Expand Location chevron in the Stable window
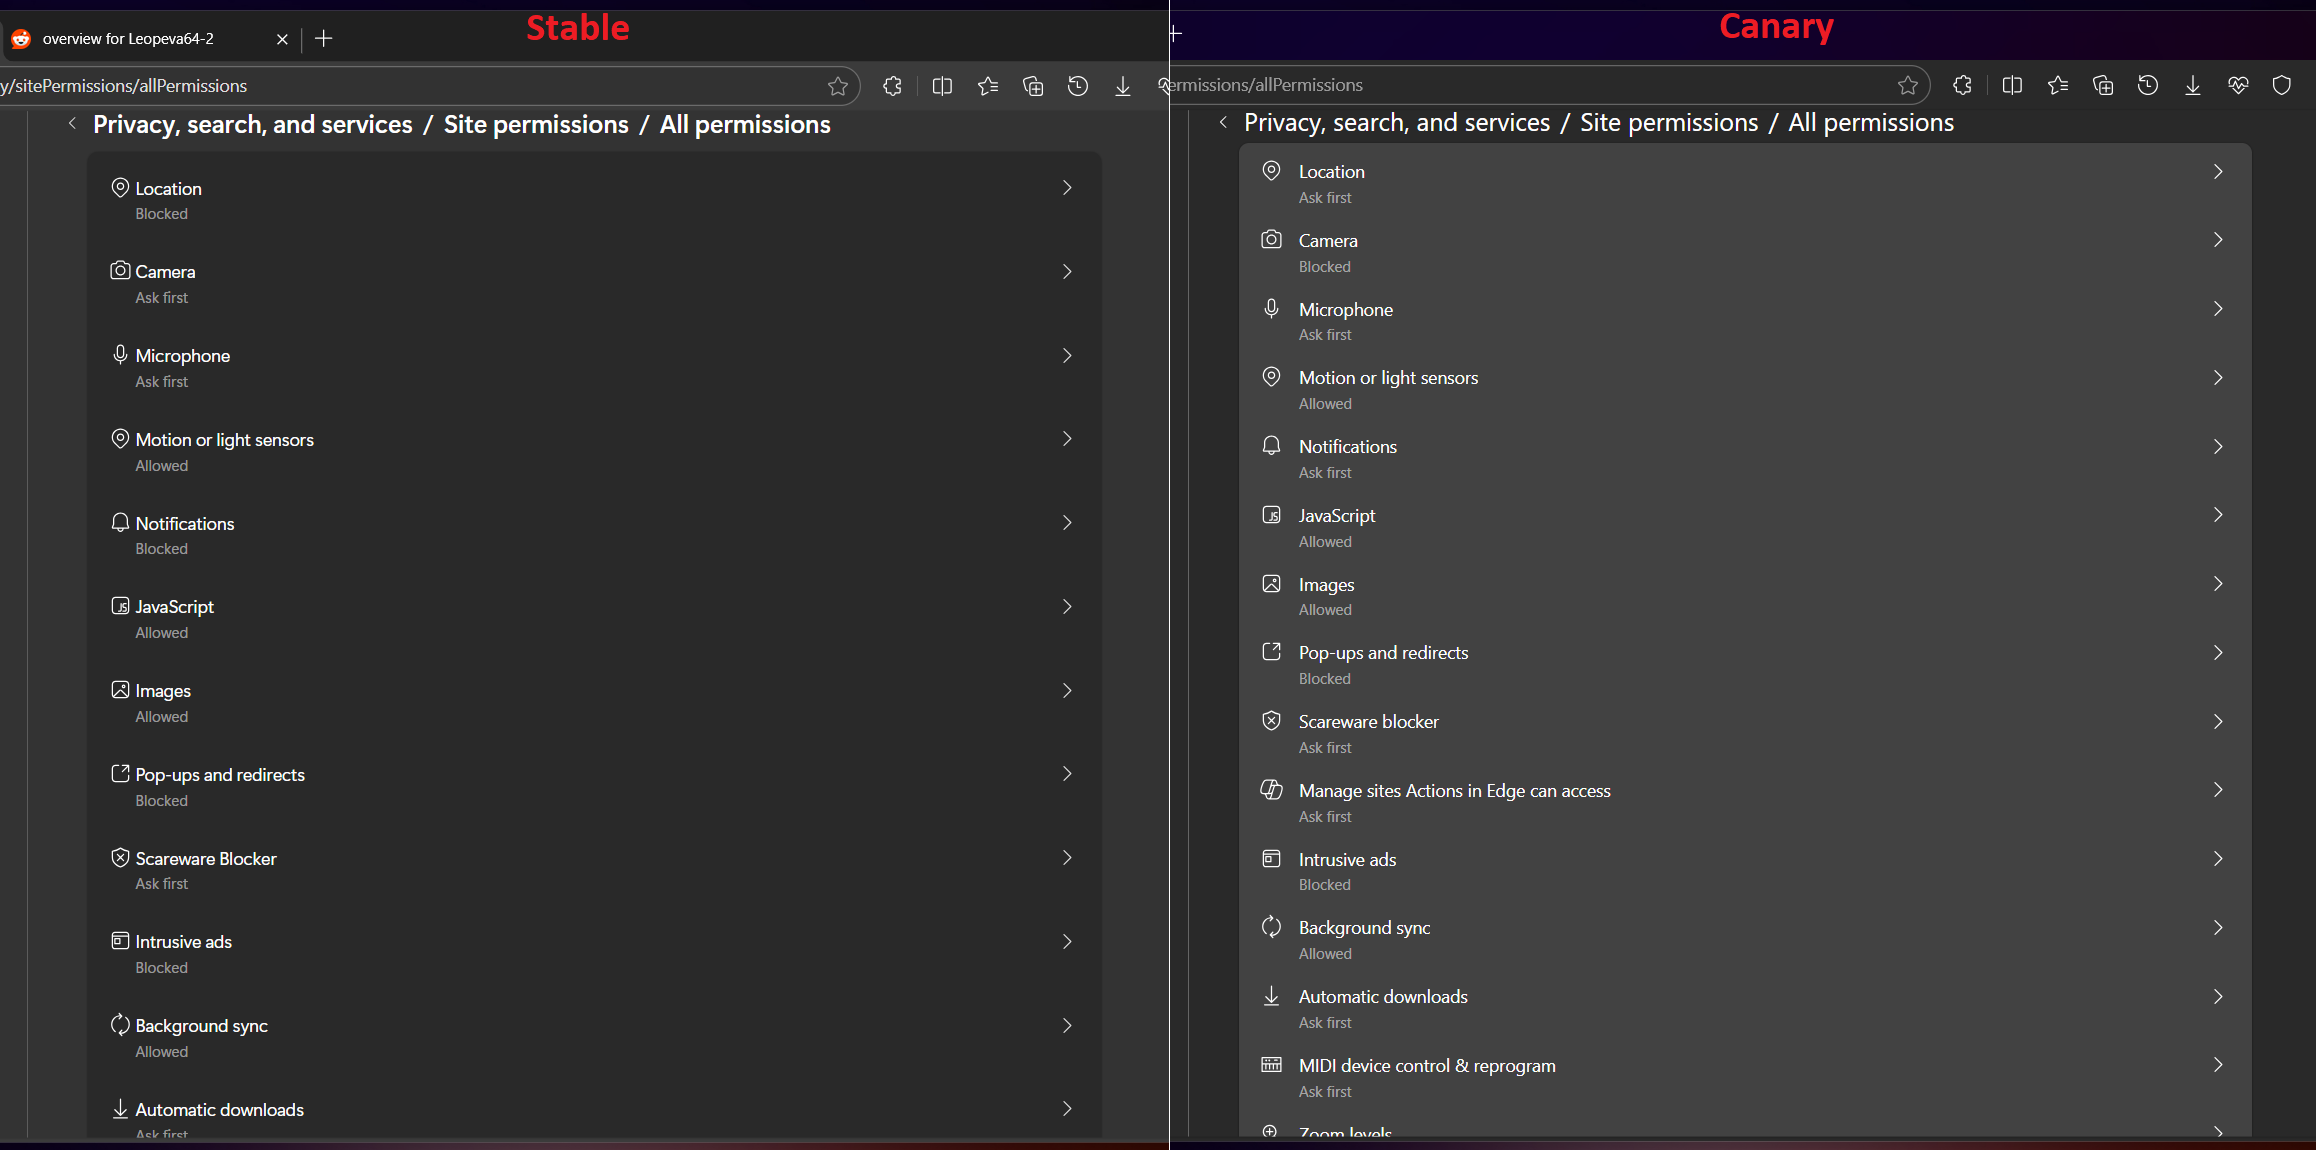This screenshot has height=1150, width=2316. click(x=1067, y=188)
